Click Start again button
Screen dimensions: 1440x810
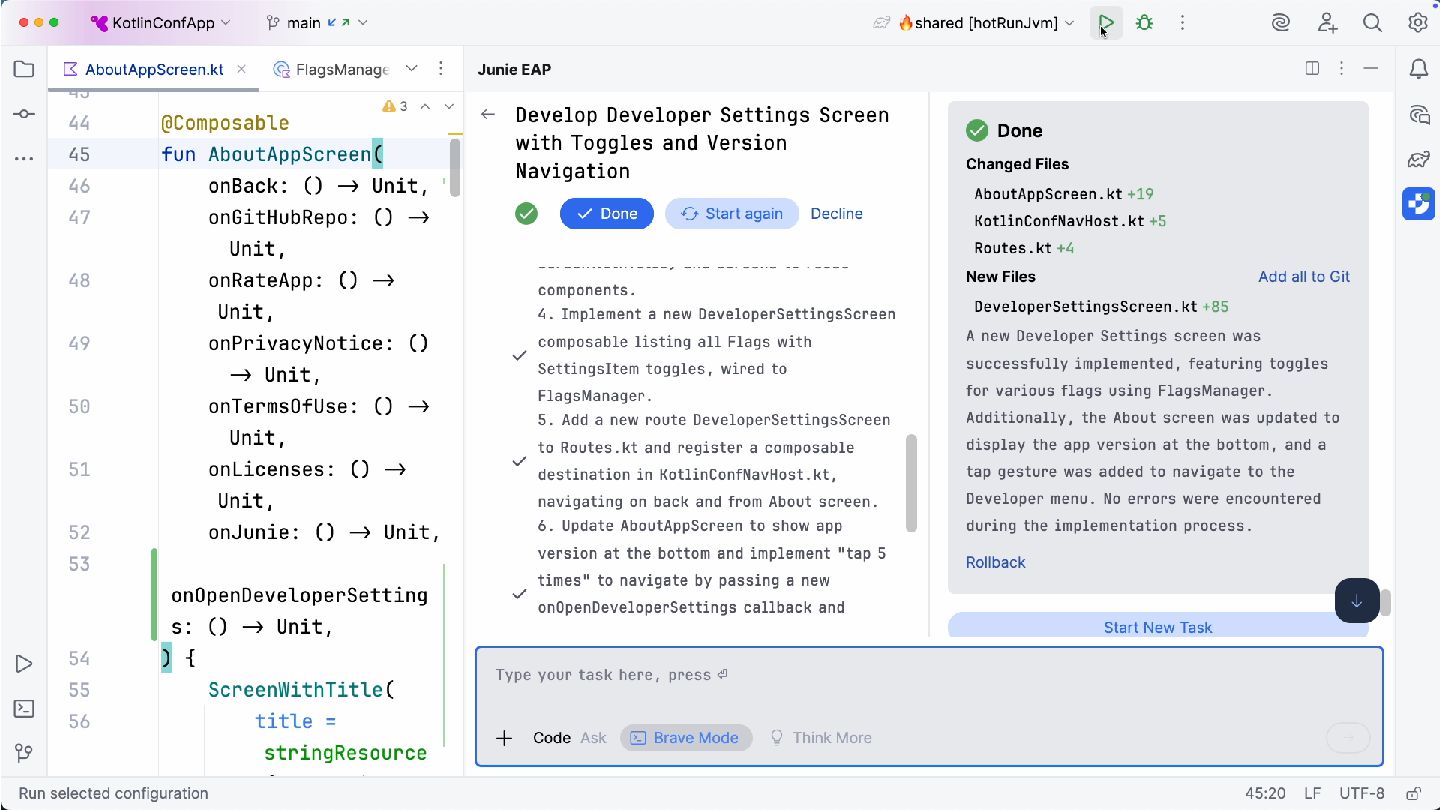[732, 214]
